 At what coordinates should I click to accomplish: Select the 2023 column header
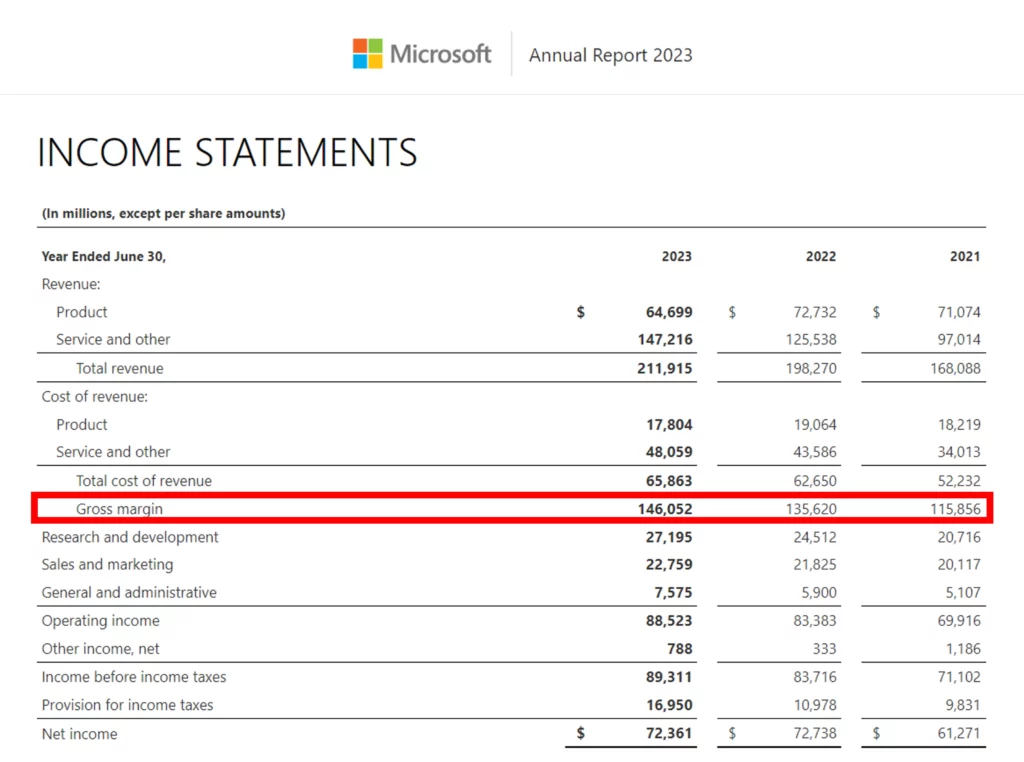676,256
